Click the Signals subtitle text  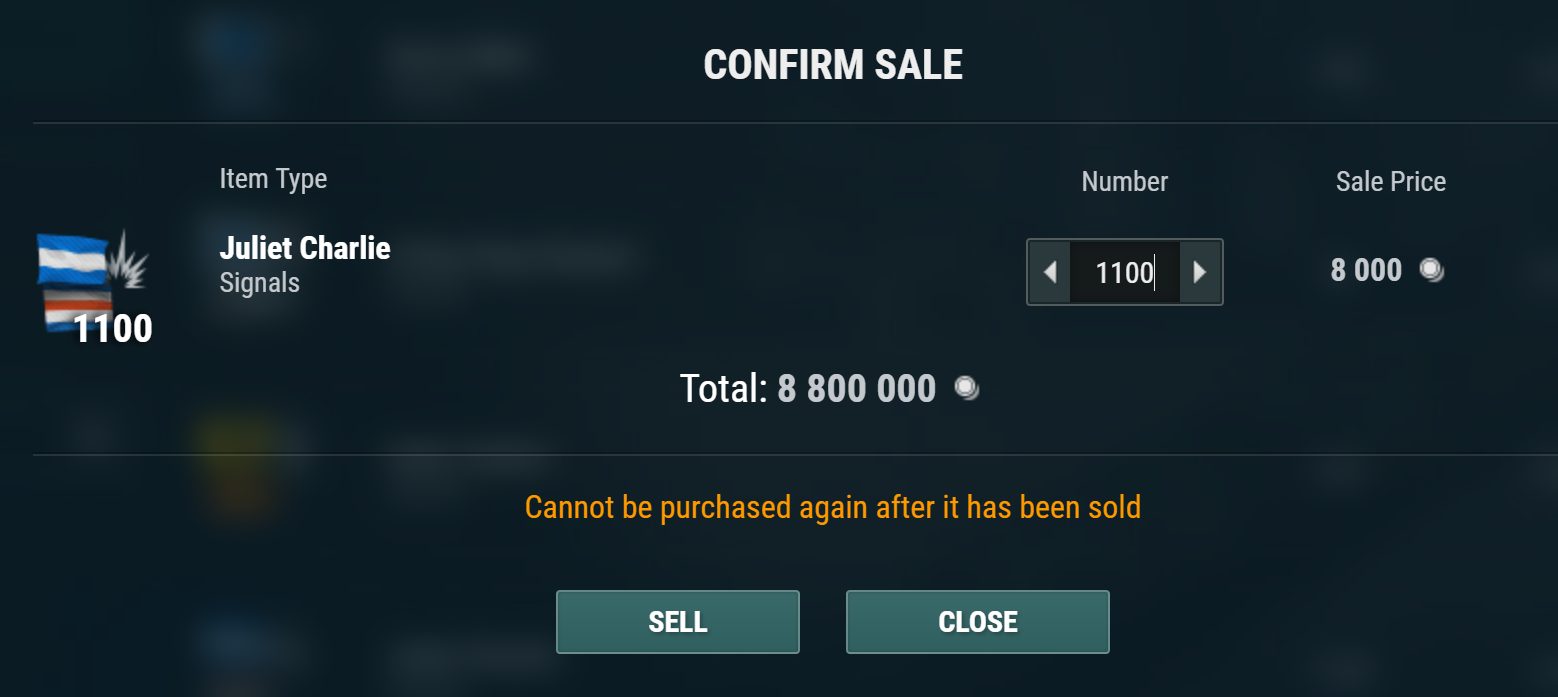[259, 283]
